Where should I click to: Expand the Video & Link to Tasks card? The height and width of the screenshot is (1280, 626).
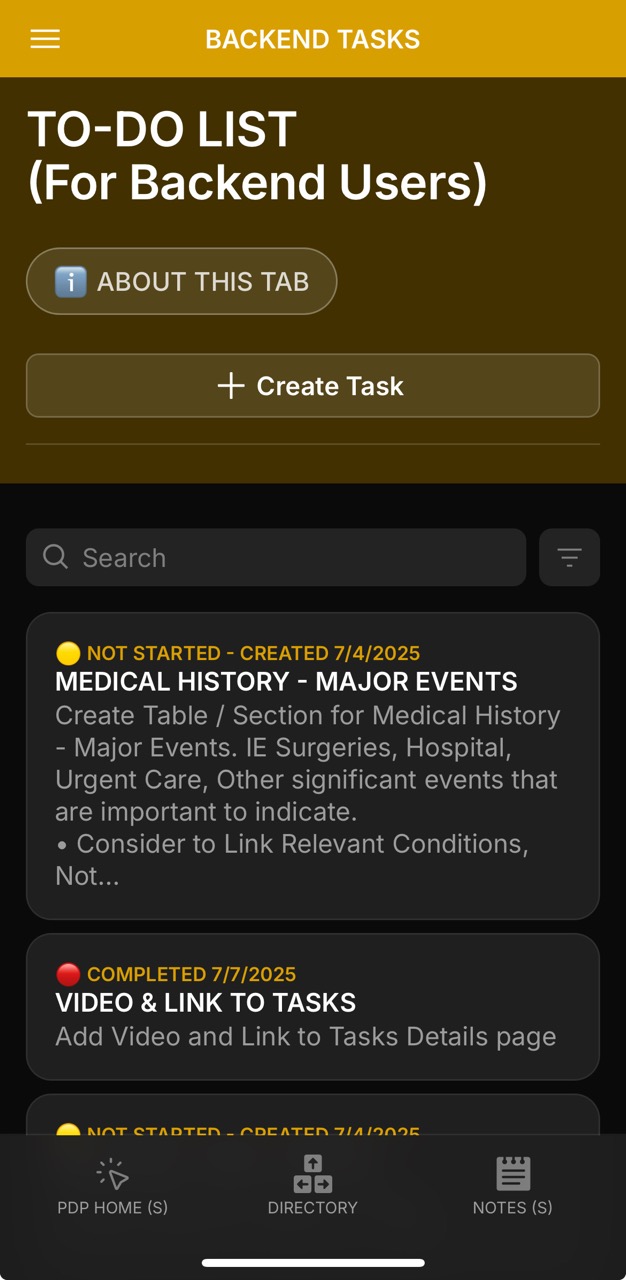click(313, 1006)
